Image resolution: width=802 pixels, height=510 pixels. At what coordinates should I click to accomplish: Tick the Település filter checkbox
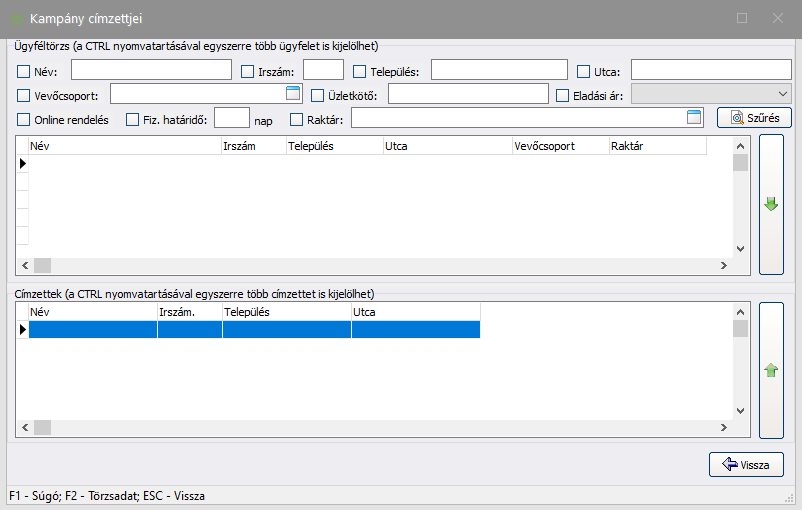(360, 71)
